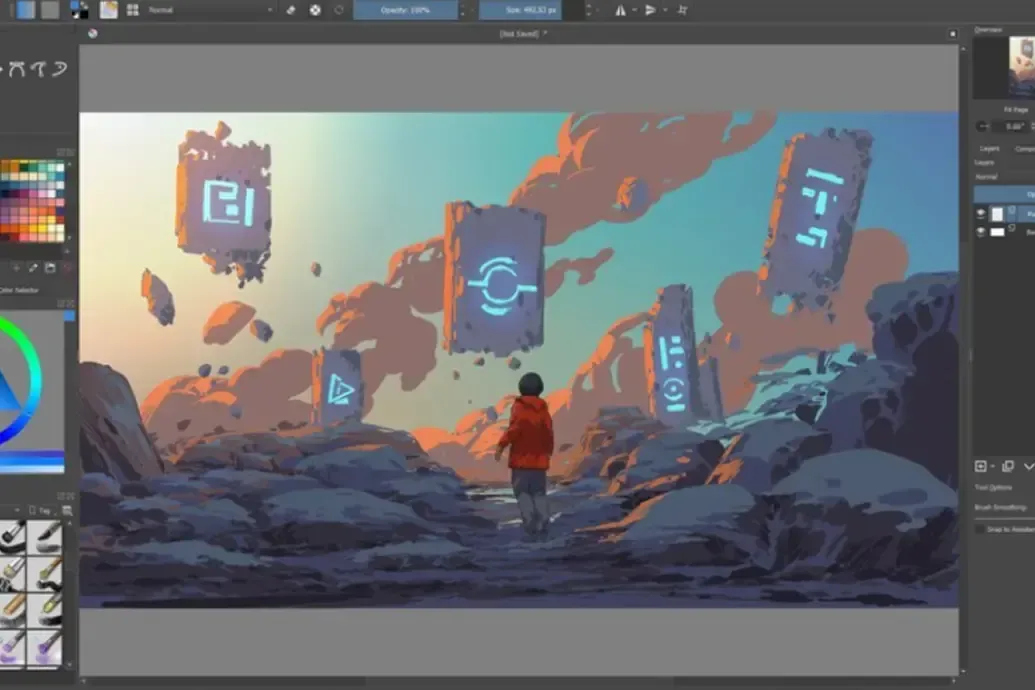The width and height of the screenshot is (1035, 690).
Task: Click the wrap around mode icon
Action: tap(683, 10)
